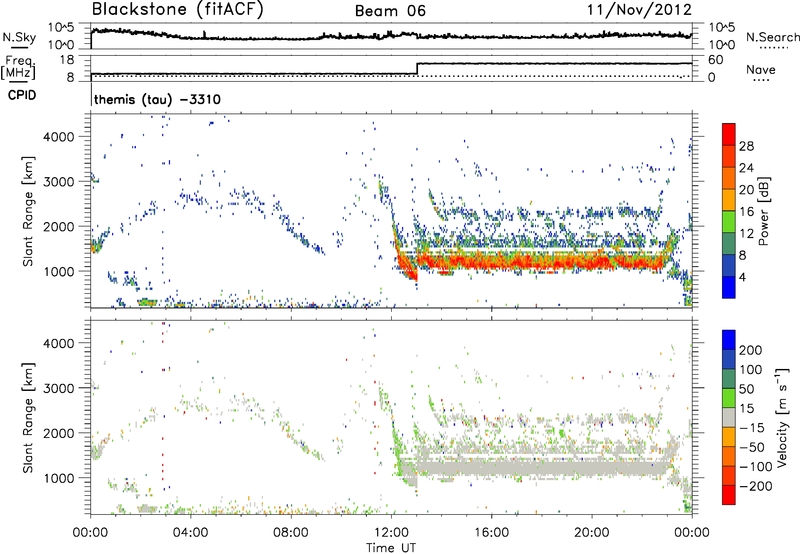Click the 'N.Sky' legend label
800x554 pixels.
[x=19, y=37]
